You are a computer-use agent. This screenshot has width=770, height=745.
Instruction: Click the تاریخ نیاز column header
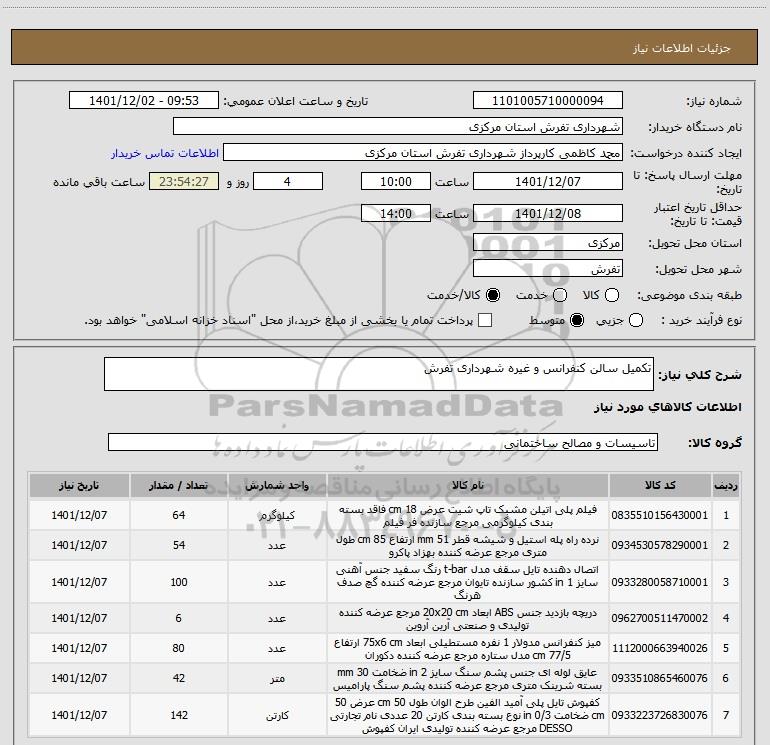pos(79,486)
